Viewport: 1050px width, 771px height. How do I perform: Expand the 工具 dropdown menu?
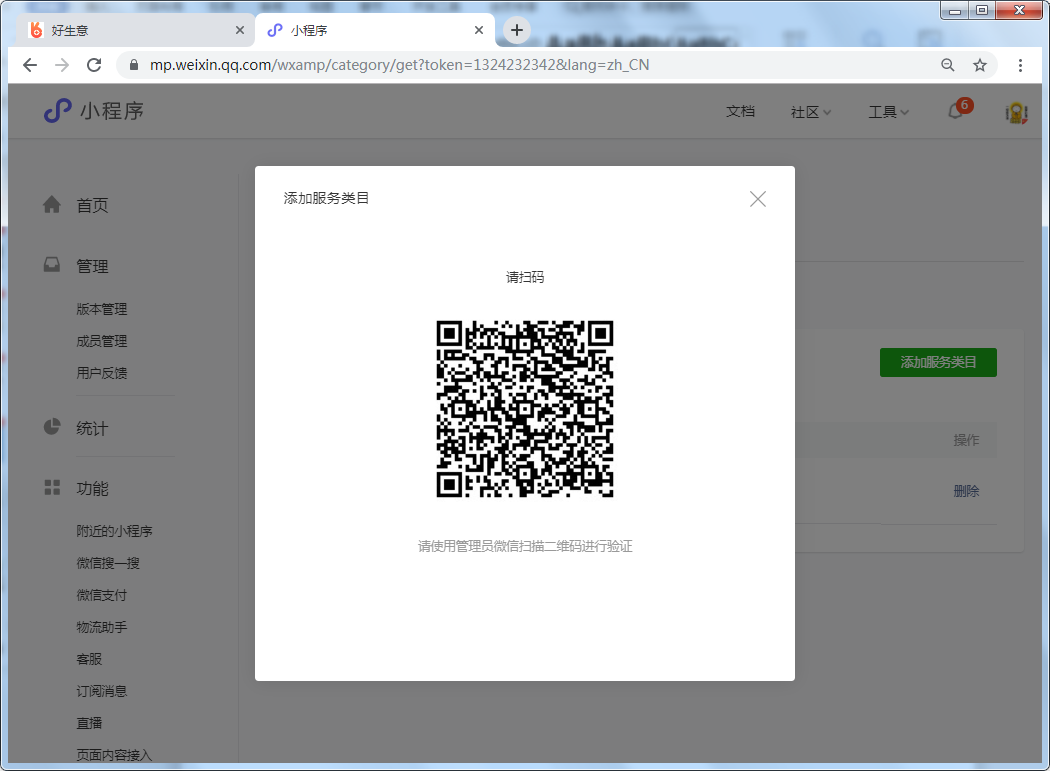pyautogui.click(x=888, y=112)
